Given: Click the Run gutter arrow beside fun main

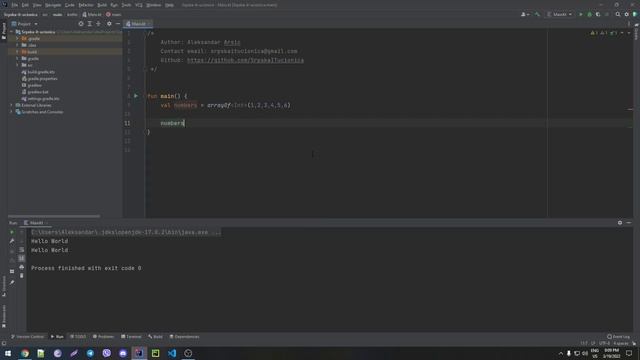Looking at the screenshot, I should (x=136, y=96).
